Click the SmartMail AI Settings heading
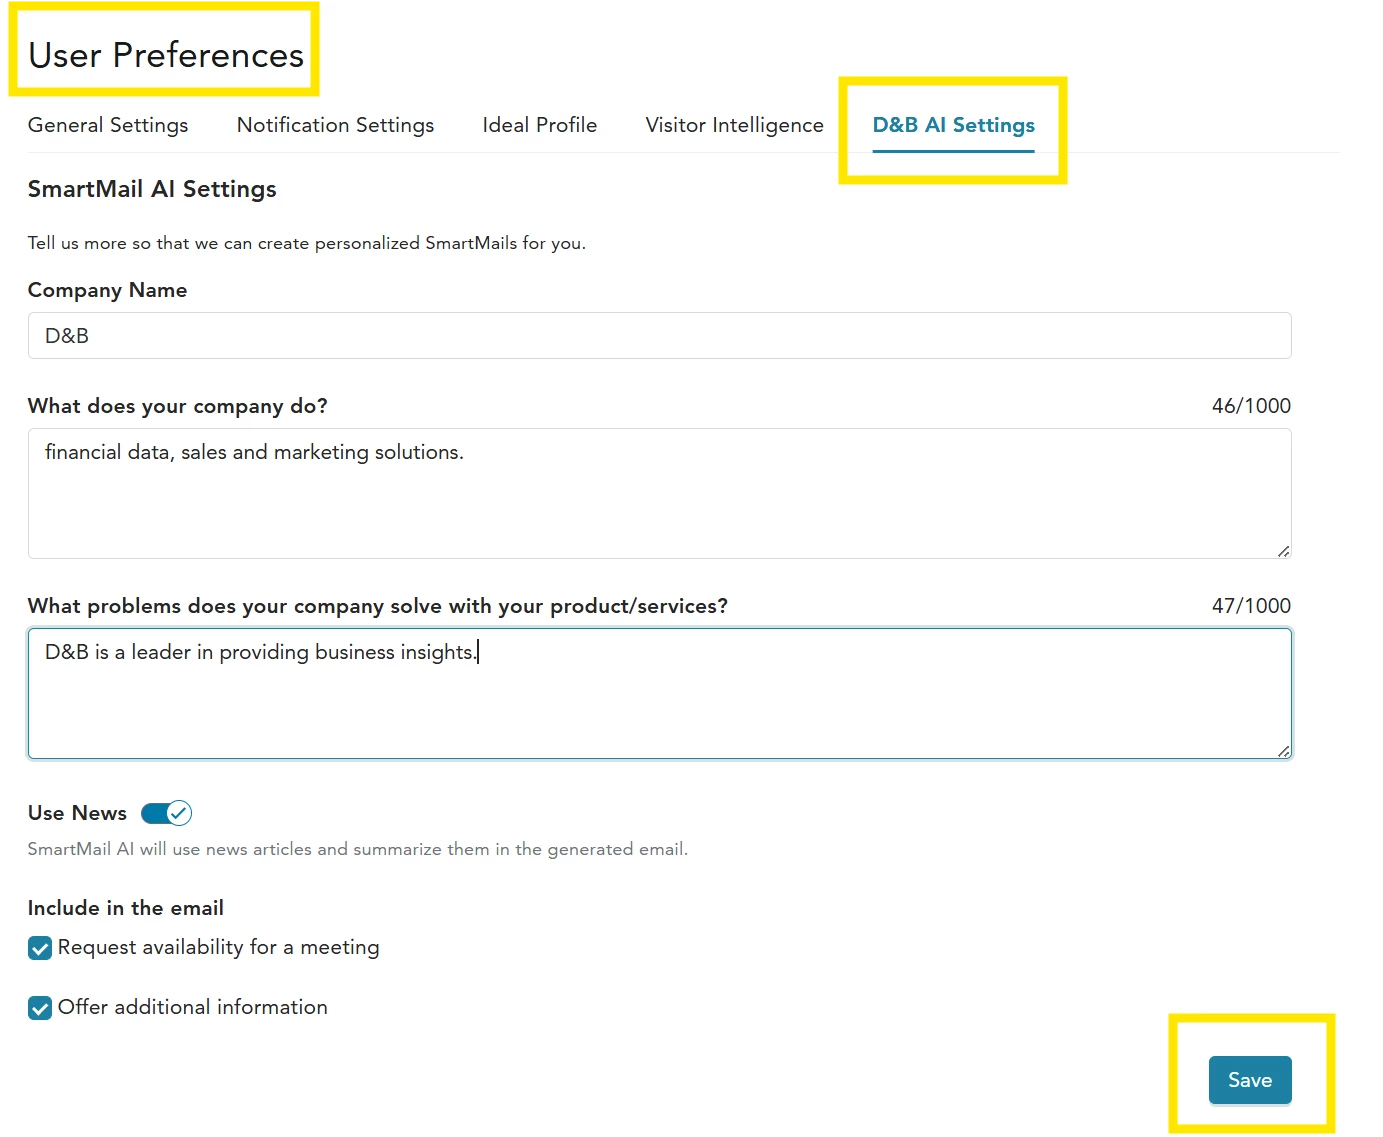The image size is (1383, 1137). coord(152,189)
